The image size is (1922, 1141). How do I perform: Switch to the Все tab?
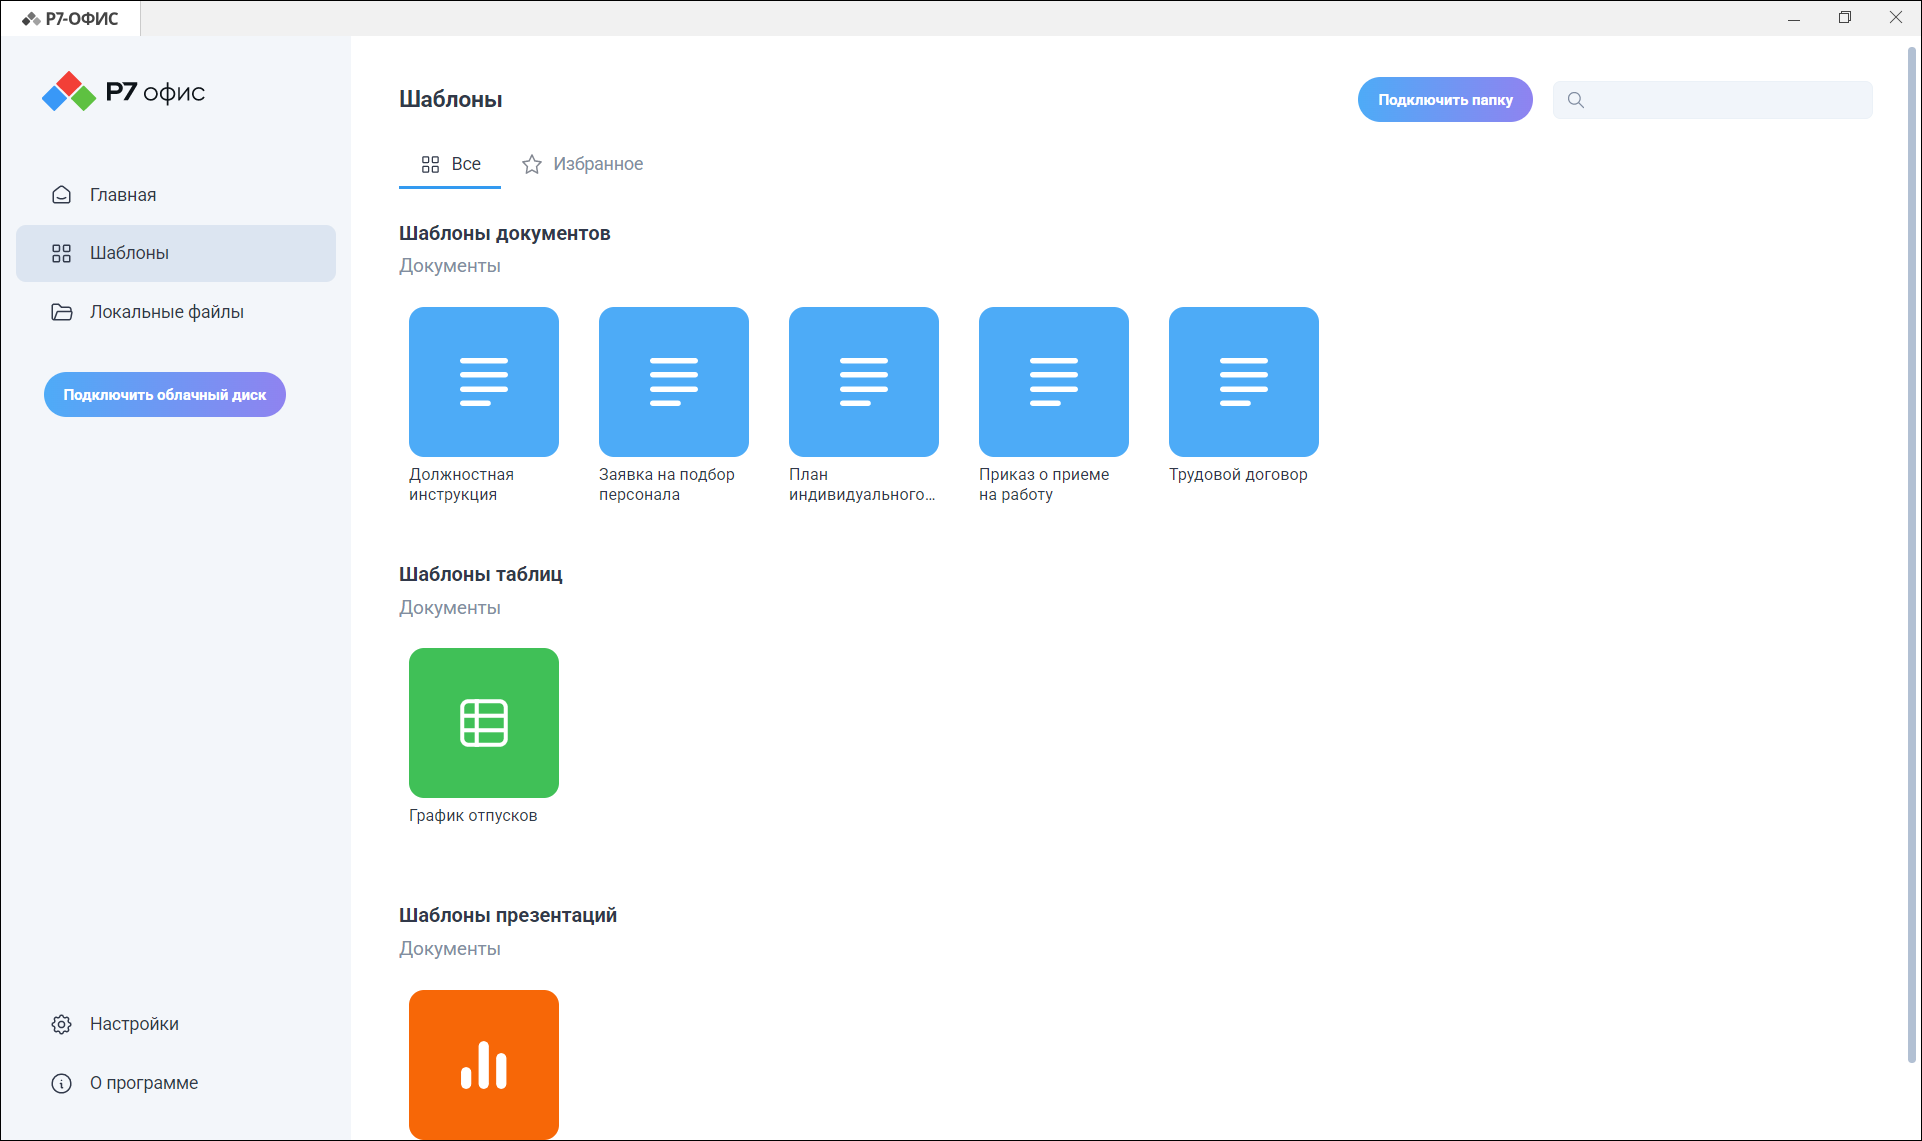[450, 164]
